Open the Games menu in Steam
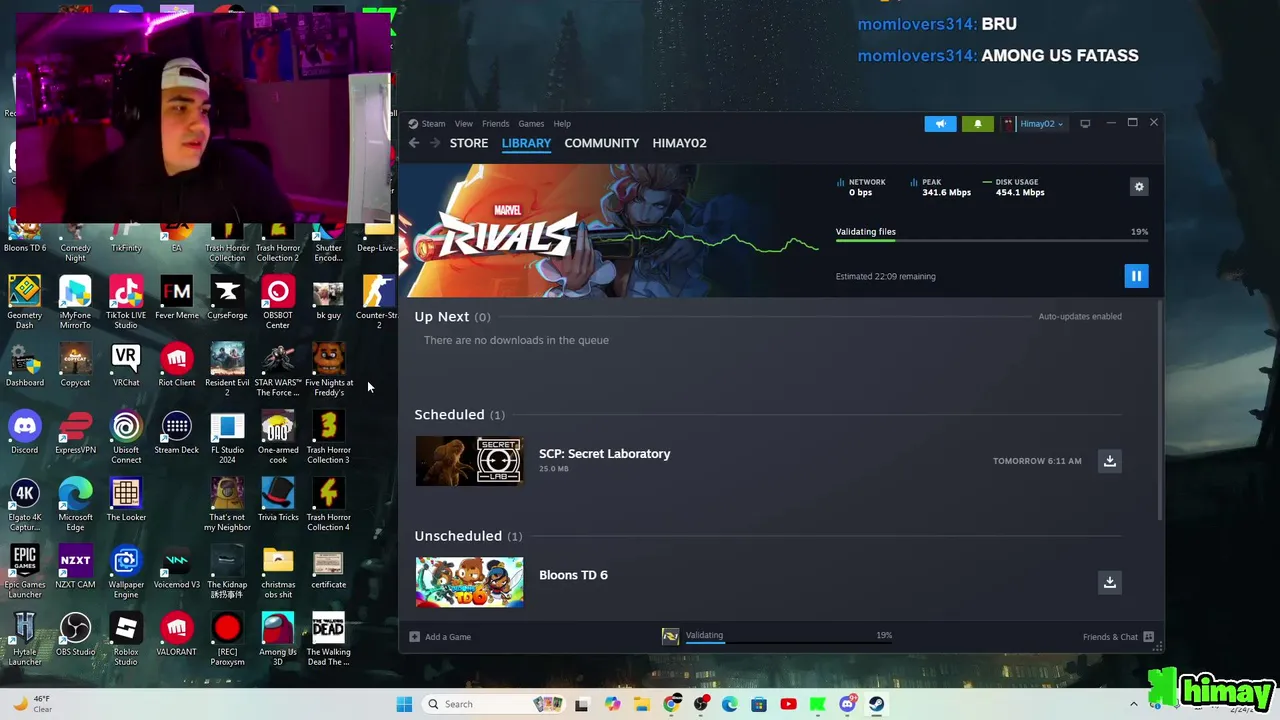 (x=531, y=124)
